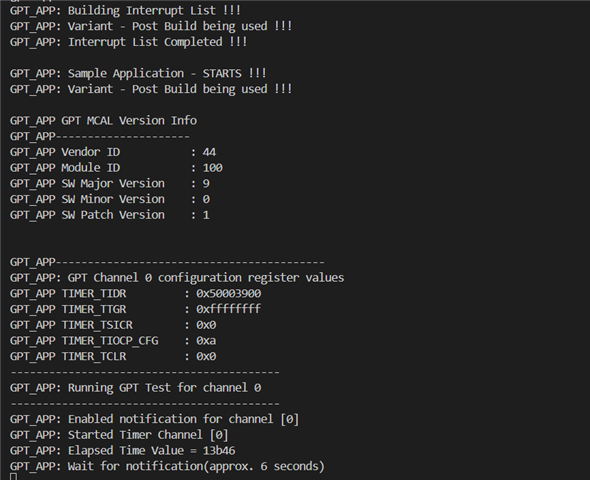Click the TIMER_TSICR register line
The width and height of the screenshot is (590, 480).
click(x=113, y=325)
